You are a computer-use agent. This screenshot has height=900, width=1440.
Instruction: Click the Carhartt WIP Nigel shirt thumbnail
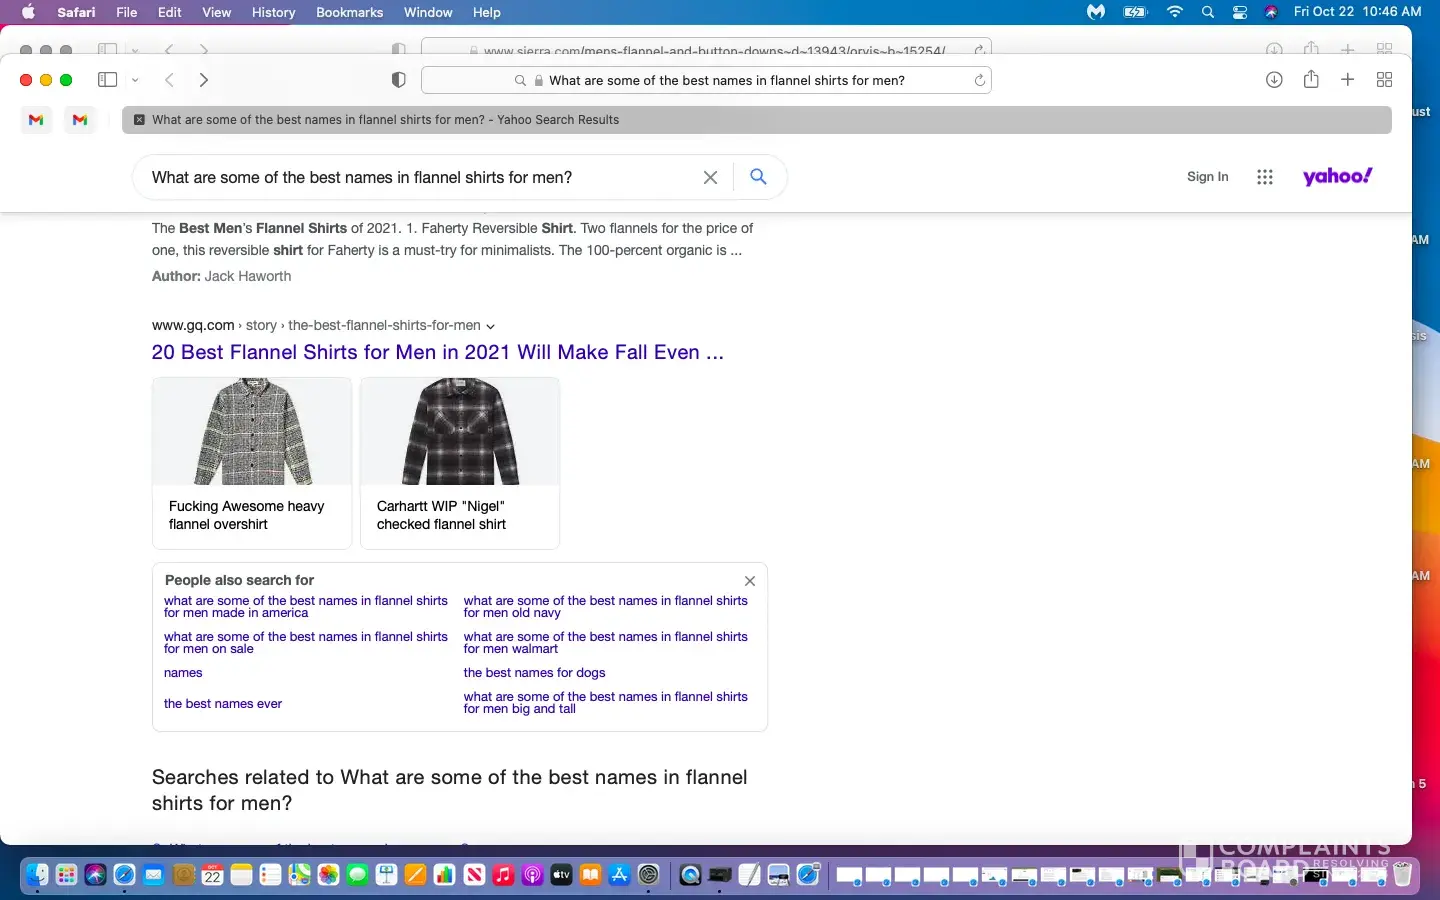[460, 432]
